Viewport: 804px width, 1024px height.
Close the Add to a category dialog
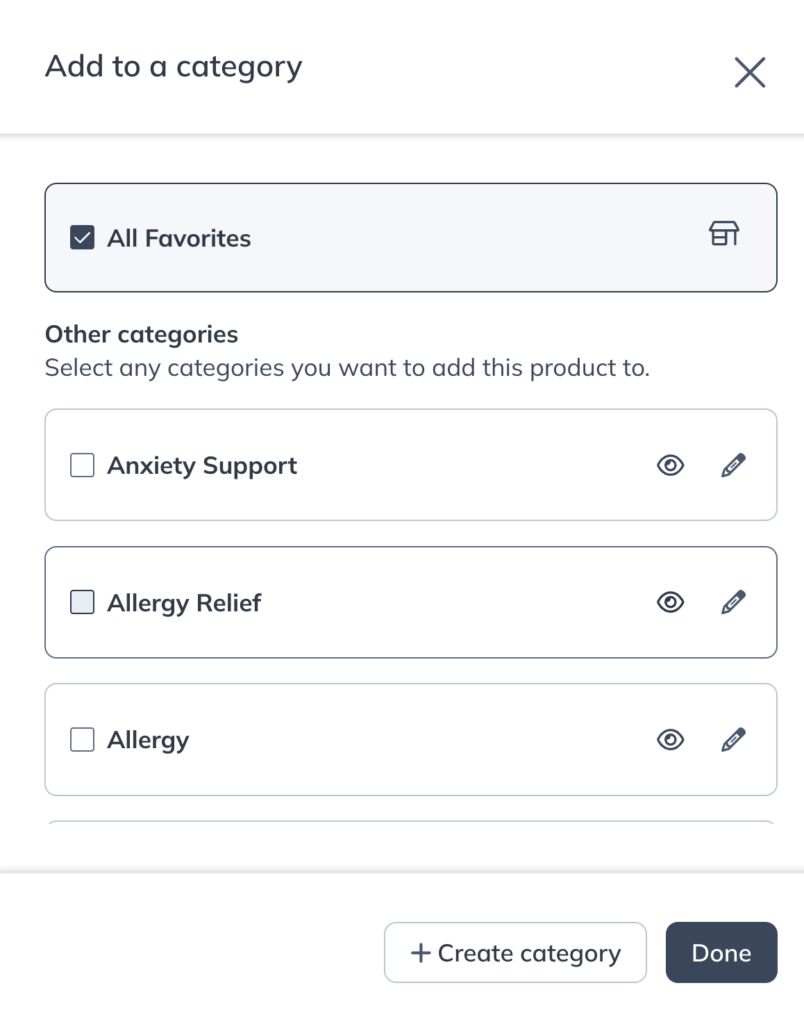749,72
